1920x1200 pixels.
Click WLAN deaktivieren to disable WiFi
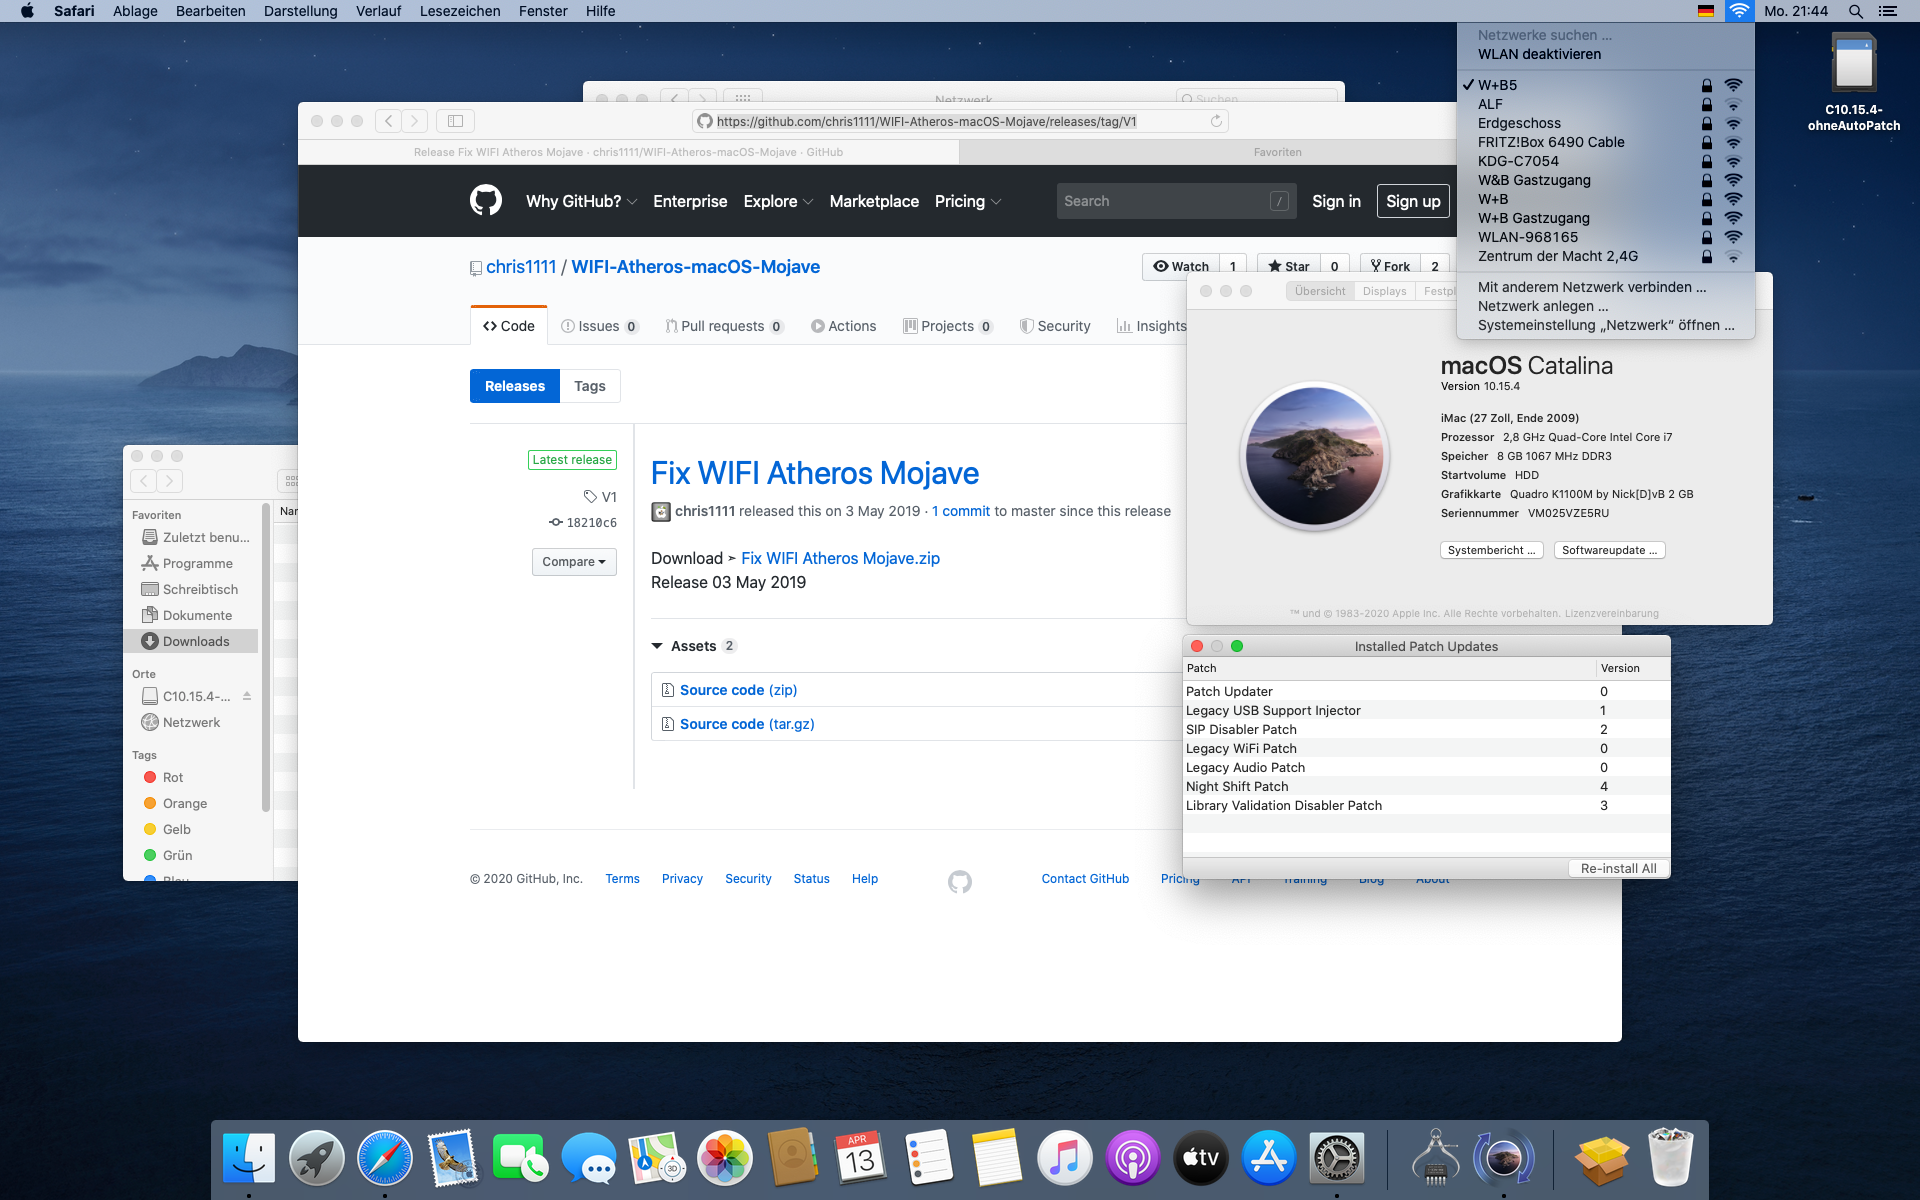(1539, 54)
